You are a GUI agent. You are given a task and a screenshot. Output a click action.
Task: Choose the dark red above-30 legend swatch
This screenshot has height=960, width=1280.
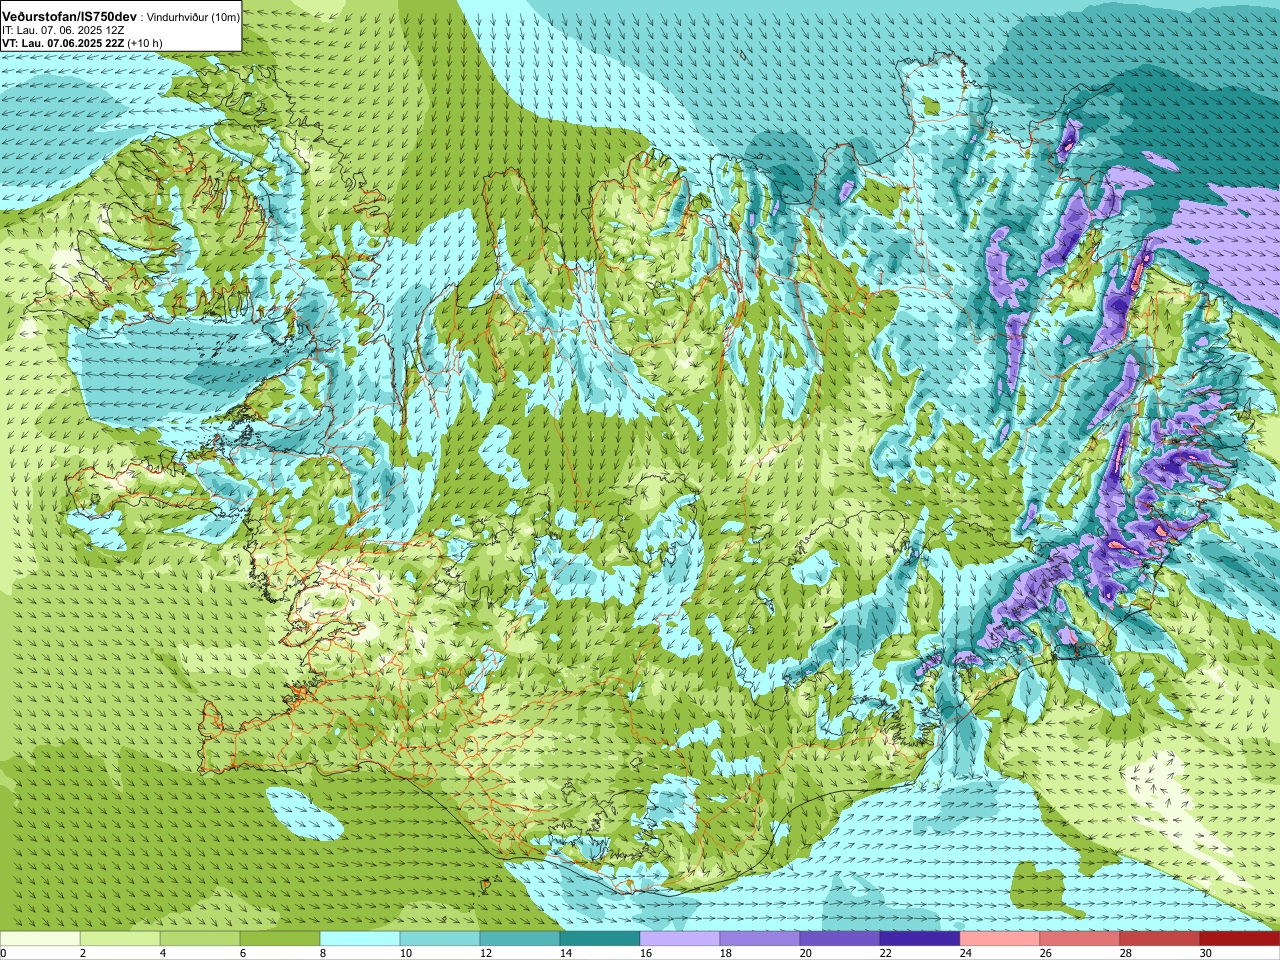(1240, 939)
